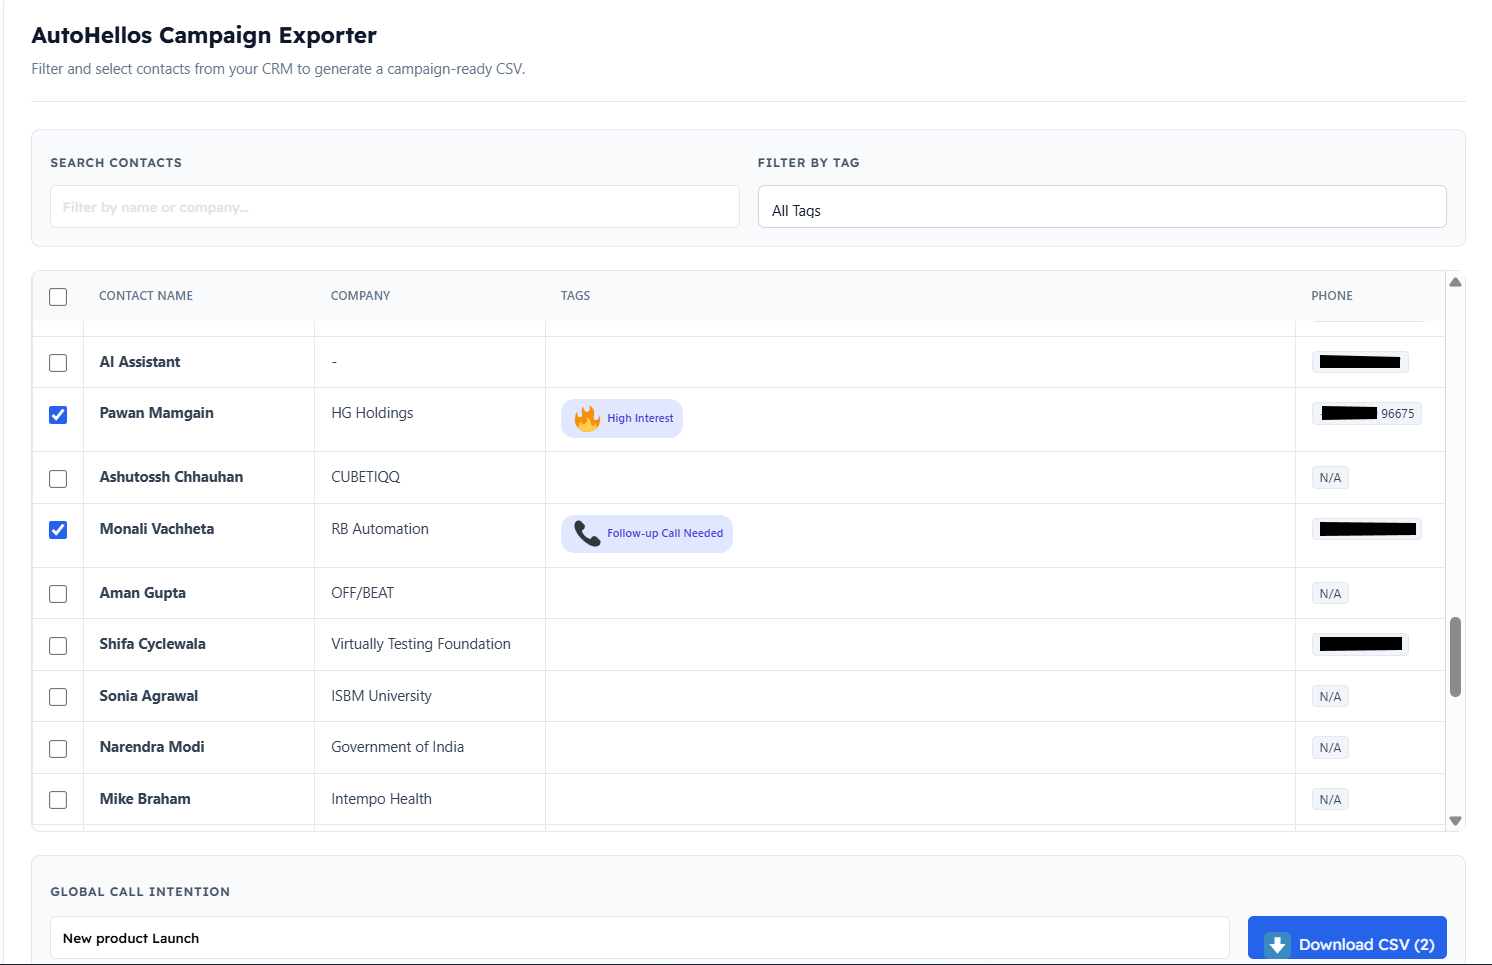
Task: Toggle the select-all checkbox in table header
Action: [x=58, y=297]
